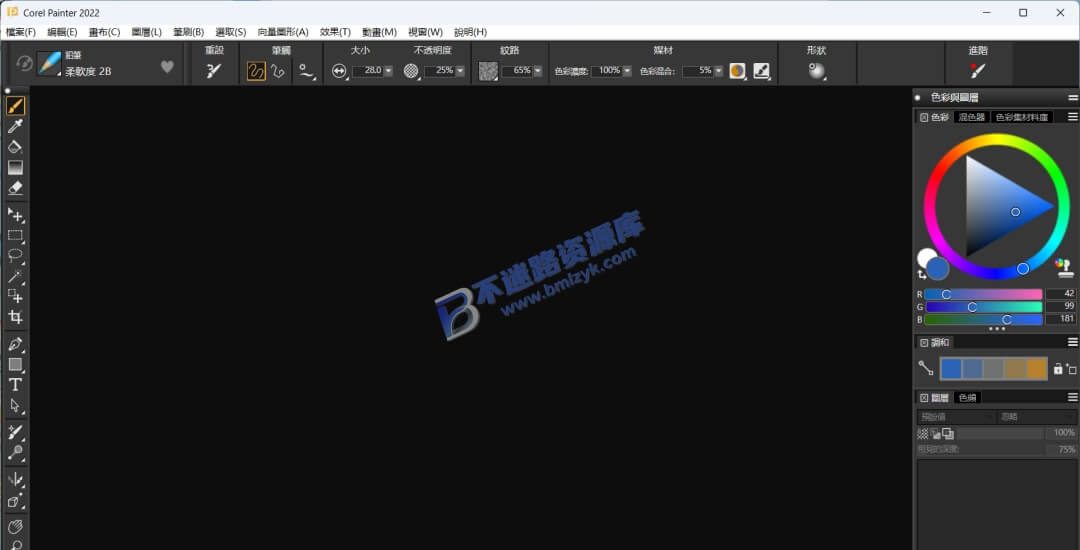Viewport: 1080px width, 550px height.
Task: Open the 紋路 grain percentage dropdown
Action: (x=538, y=71)
